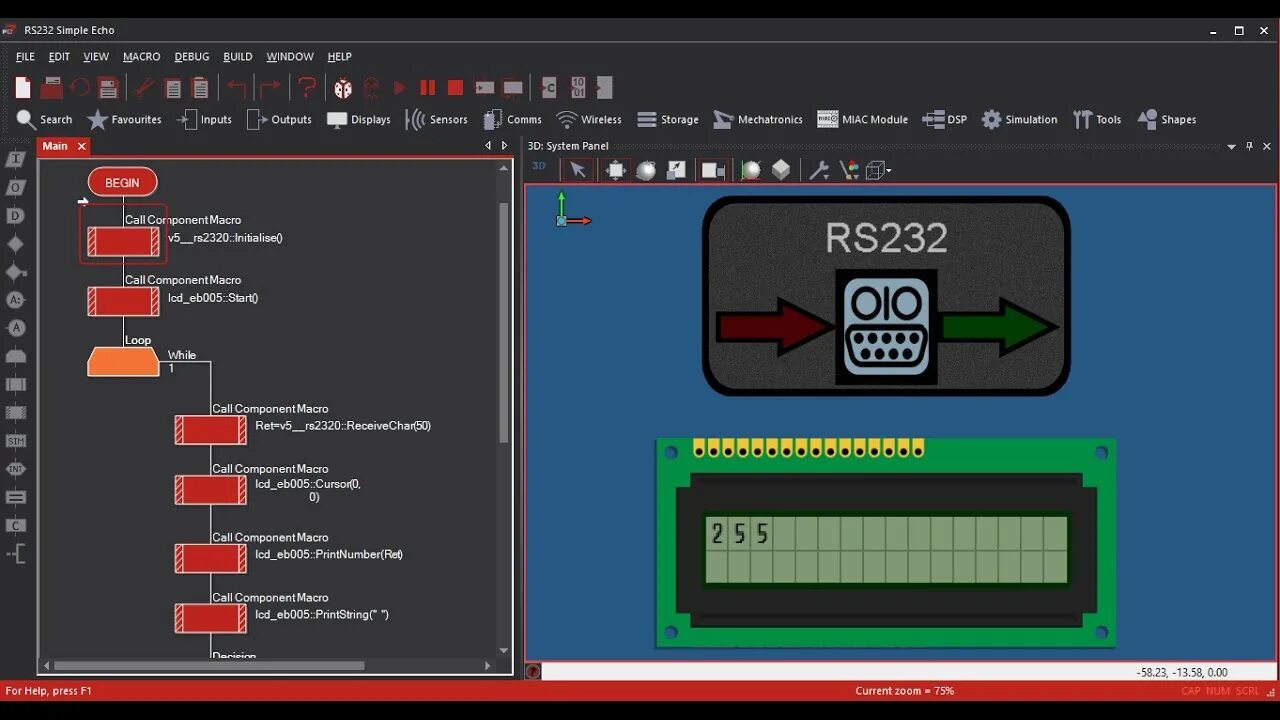
Task: Compile to C code icon
Action: pyautogui.click(x=548, y=88)
